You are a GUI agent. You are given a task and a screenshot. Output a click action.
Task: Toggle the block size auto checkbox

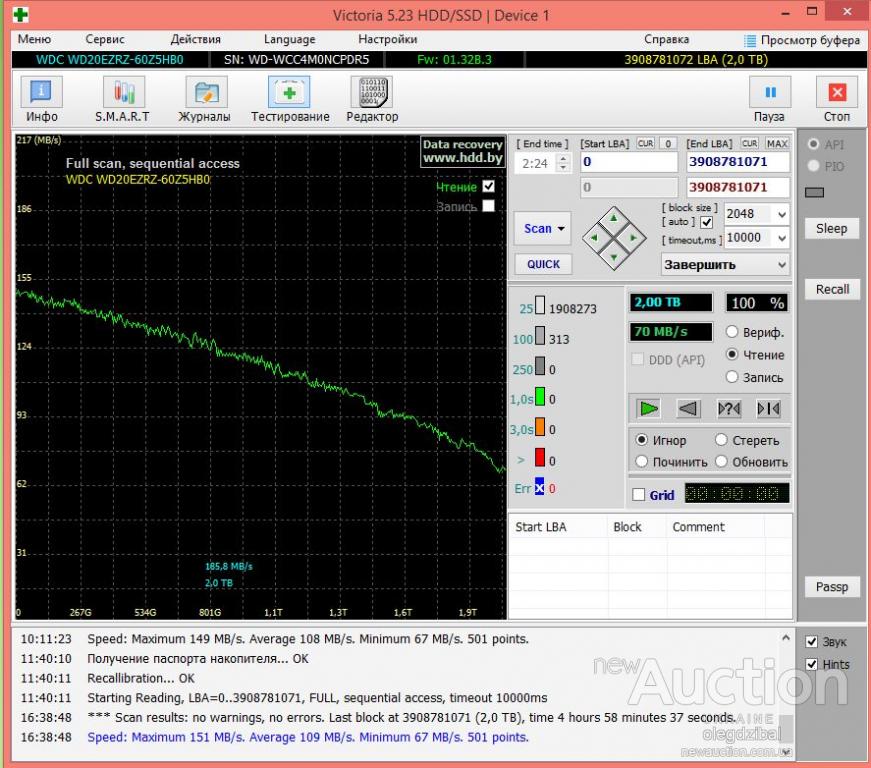click(707, 223)
